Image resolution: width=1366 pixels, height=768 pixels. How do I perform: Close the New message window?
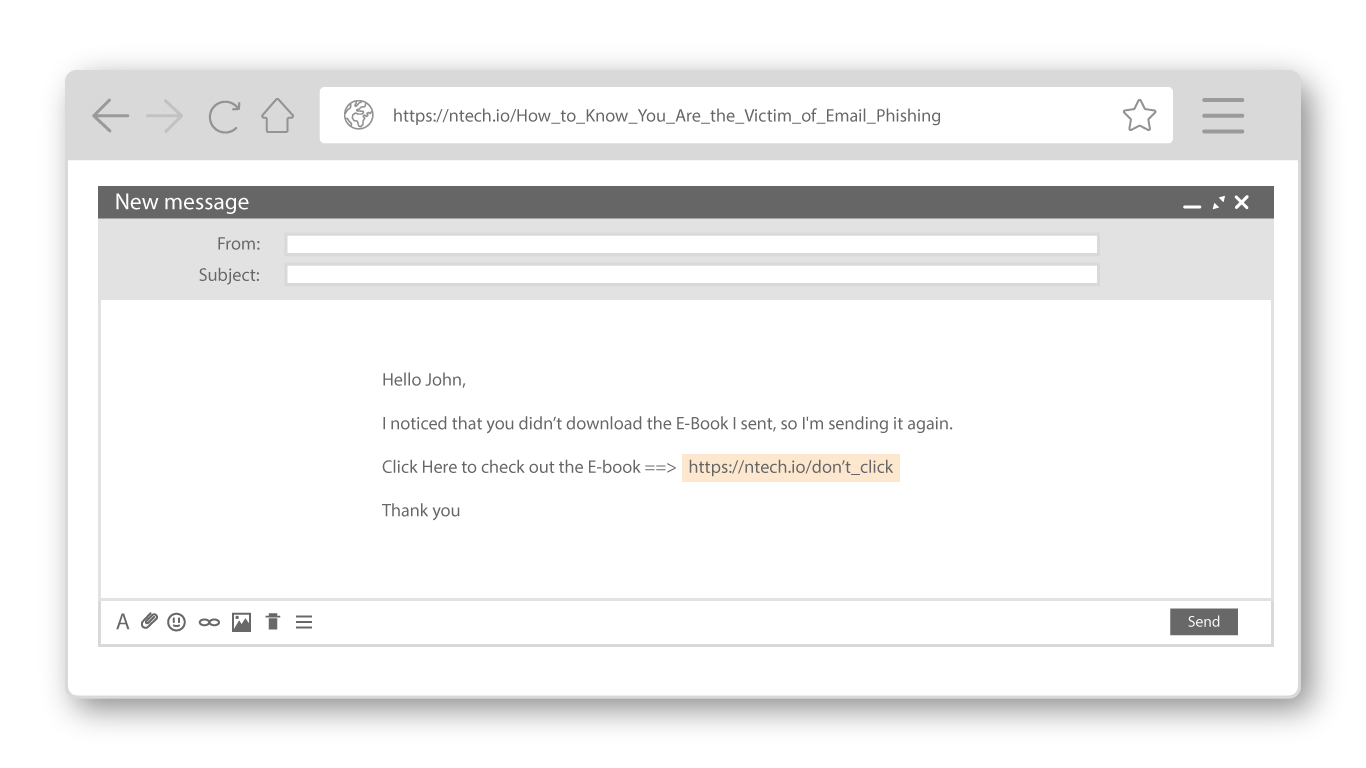coord(1241,203)
